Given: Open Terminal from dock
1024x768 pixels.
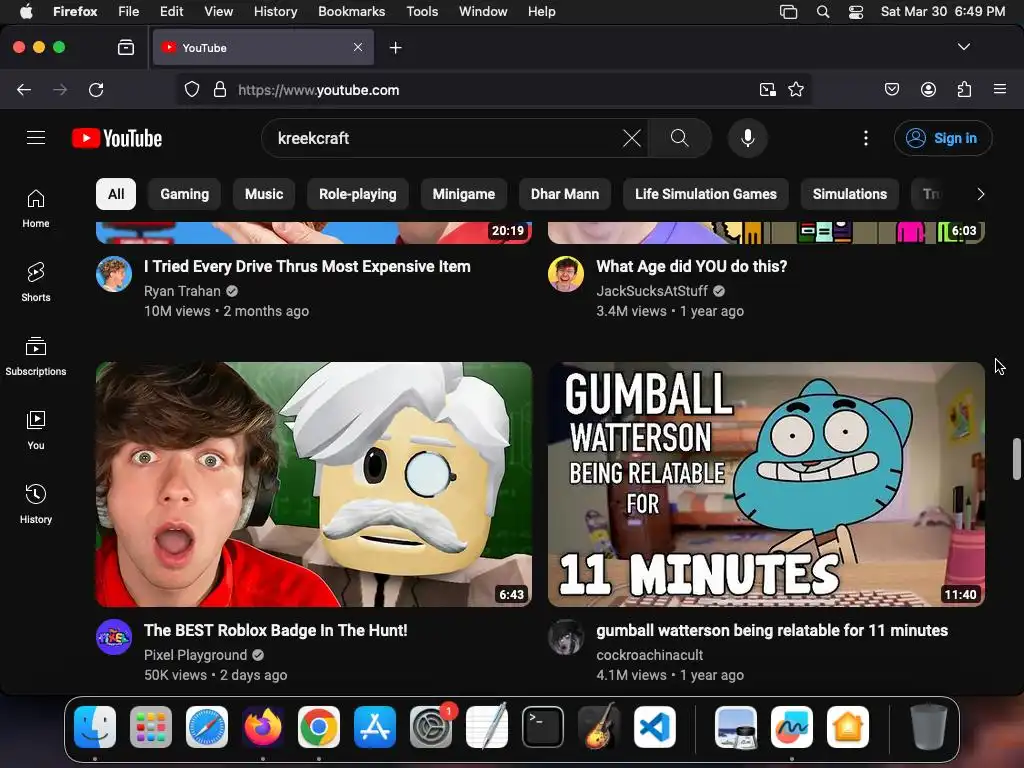Looking at the screenshot, I should pyautogui.click(x=543, y=727).
